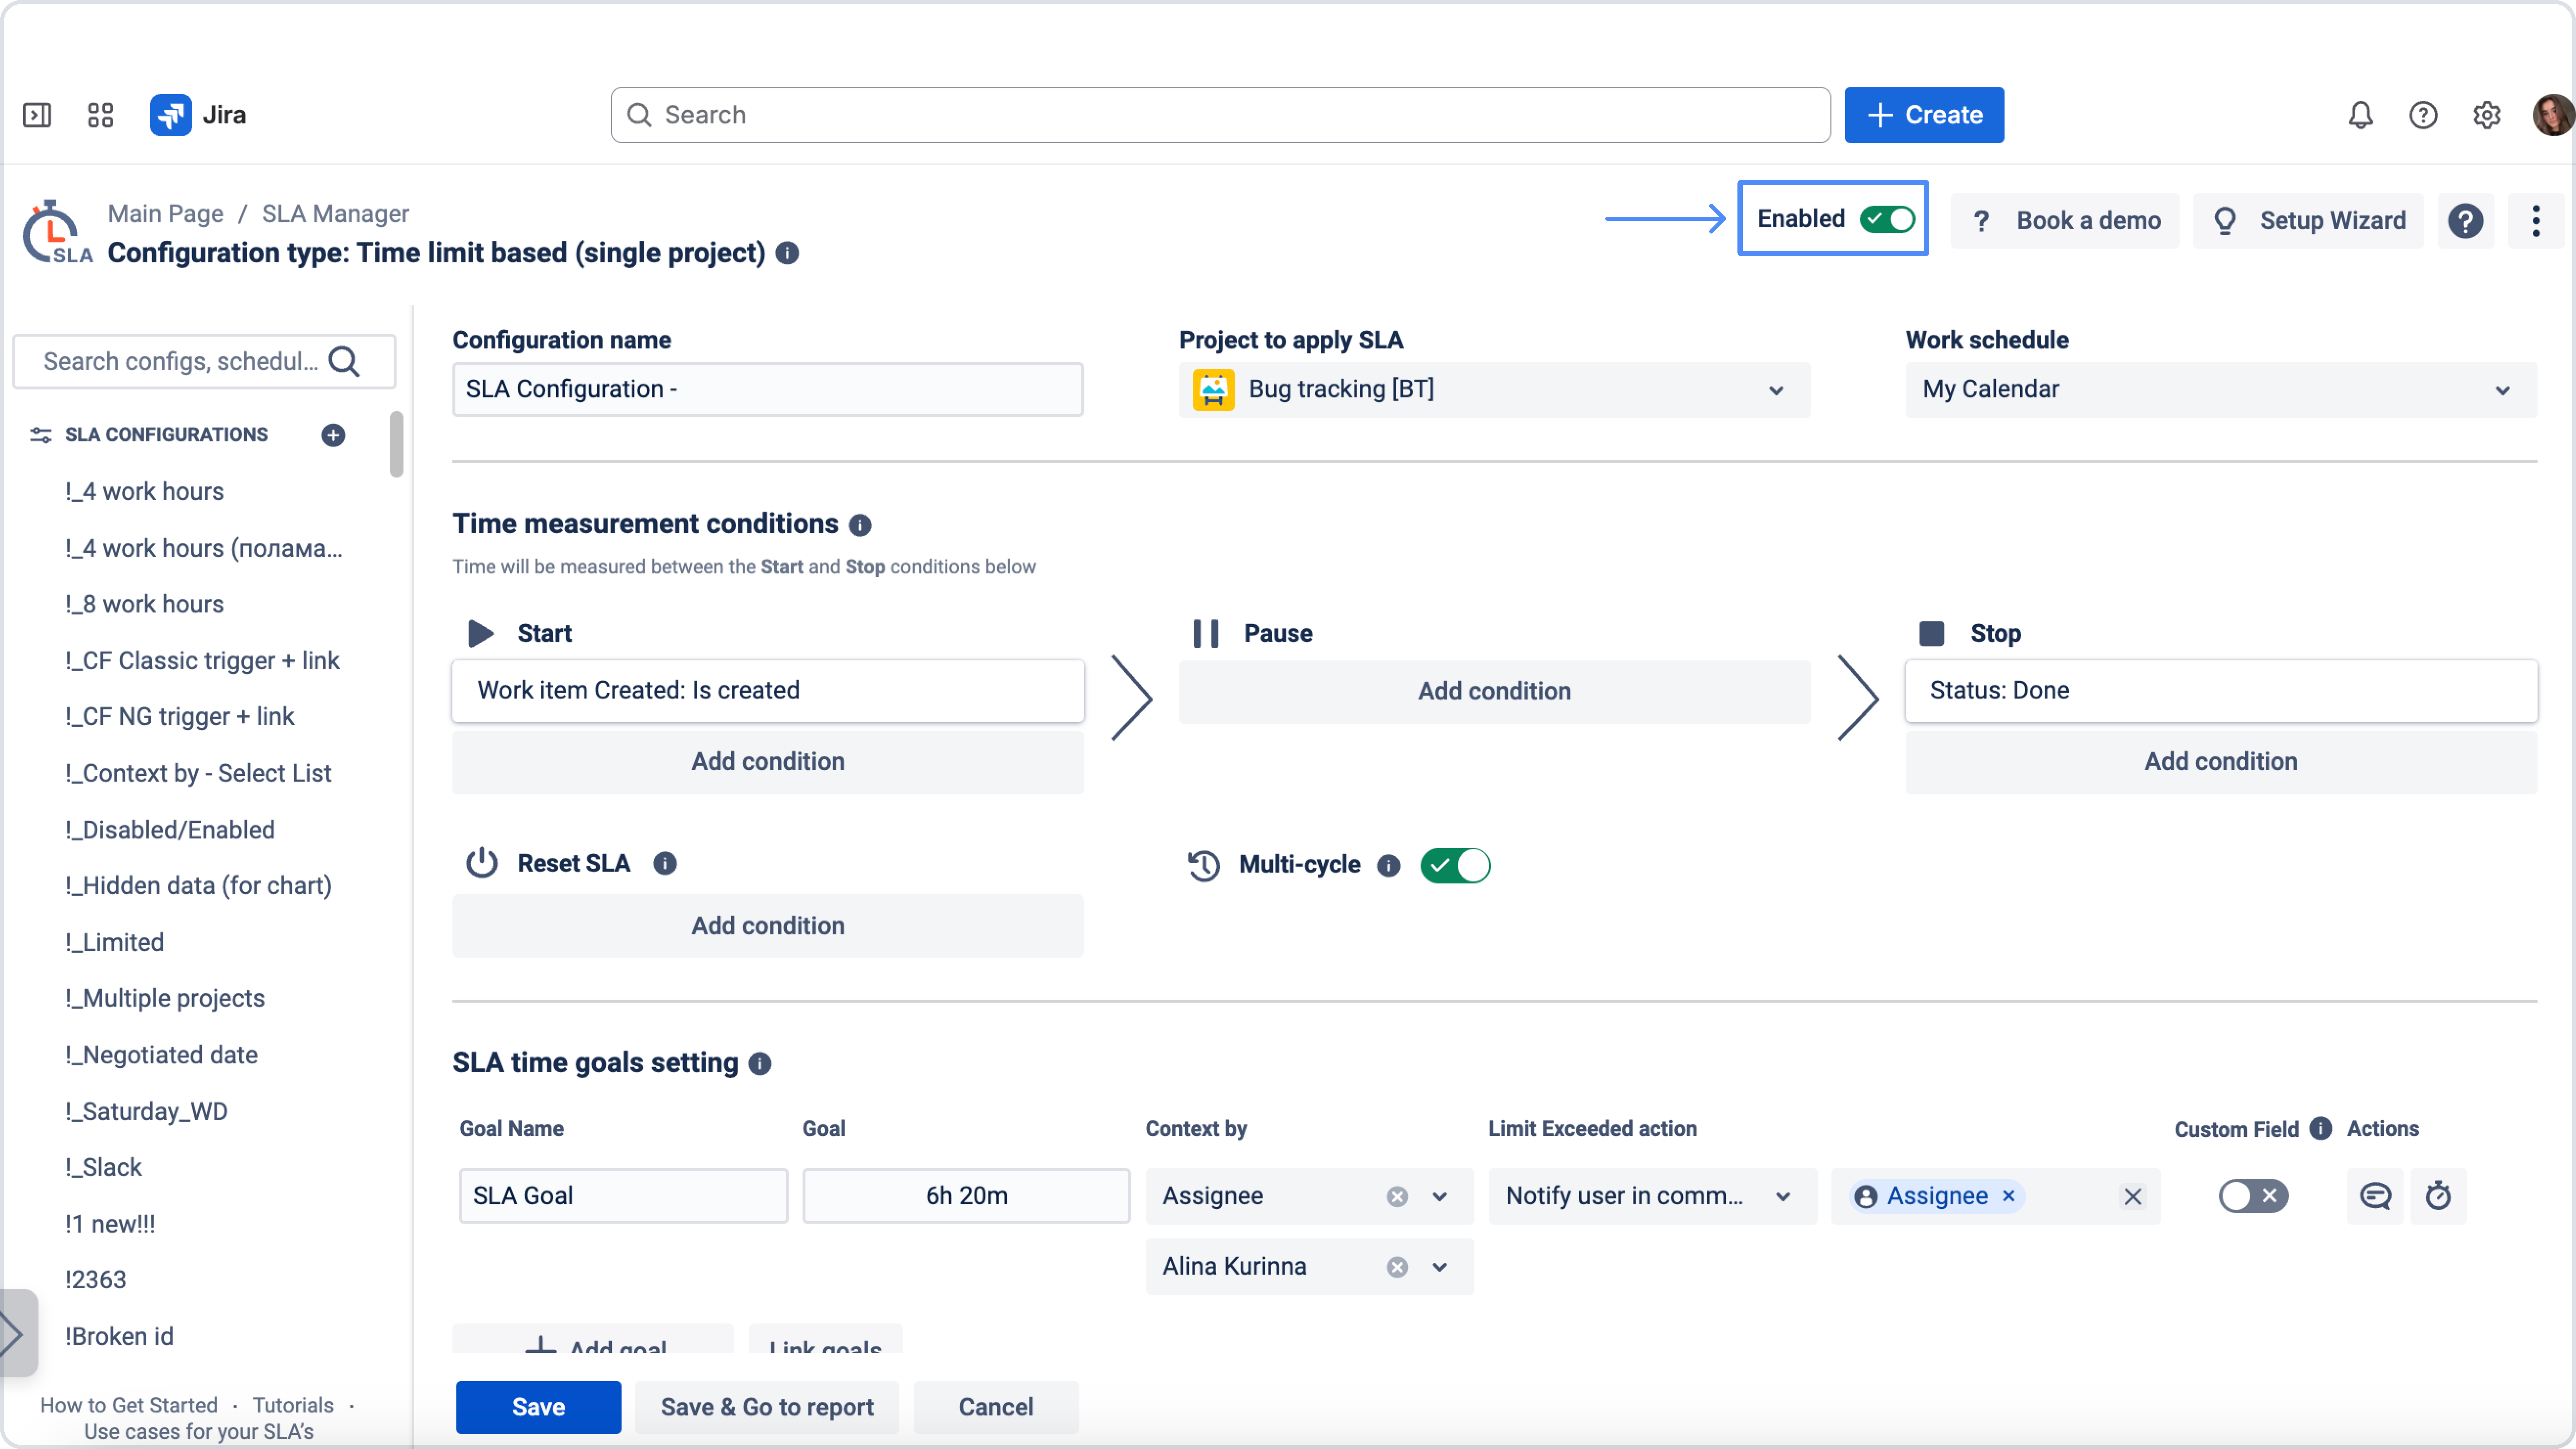Edit the 6h 20m goal field
The height and width of the screenshot is (1449, 2576).
pyautogui.click(x=966, y=1196)
